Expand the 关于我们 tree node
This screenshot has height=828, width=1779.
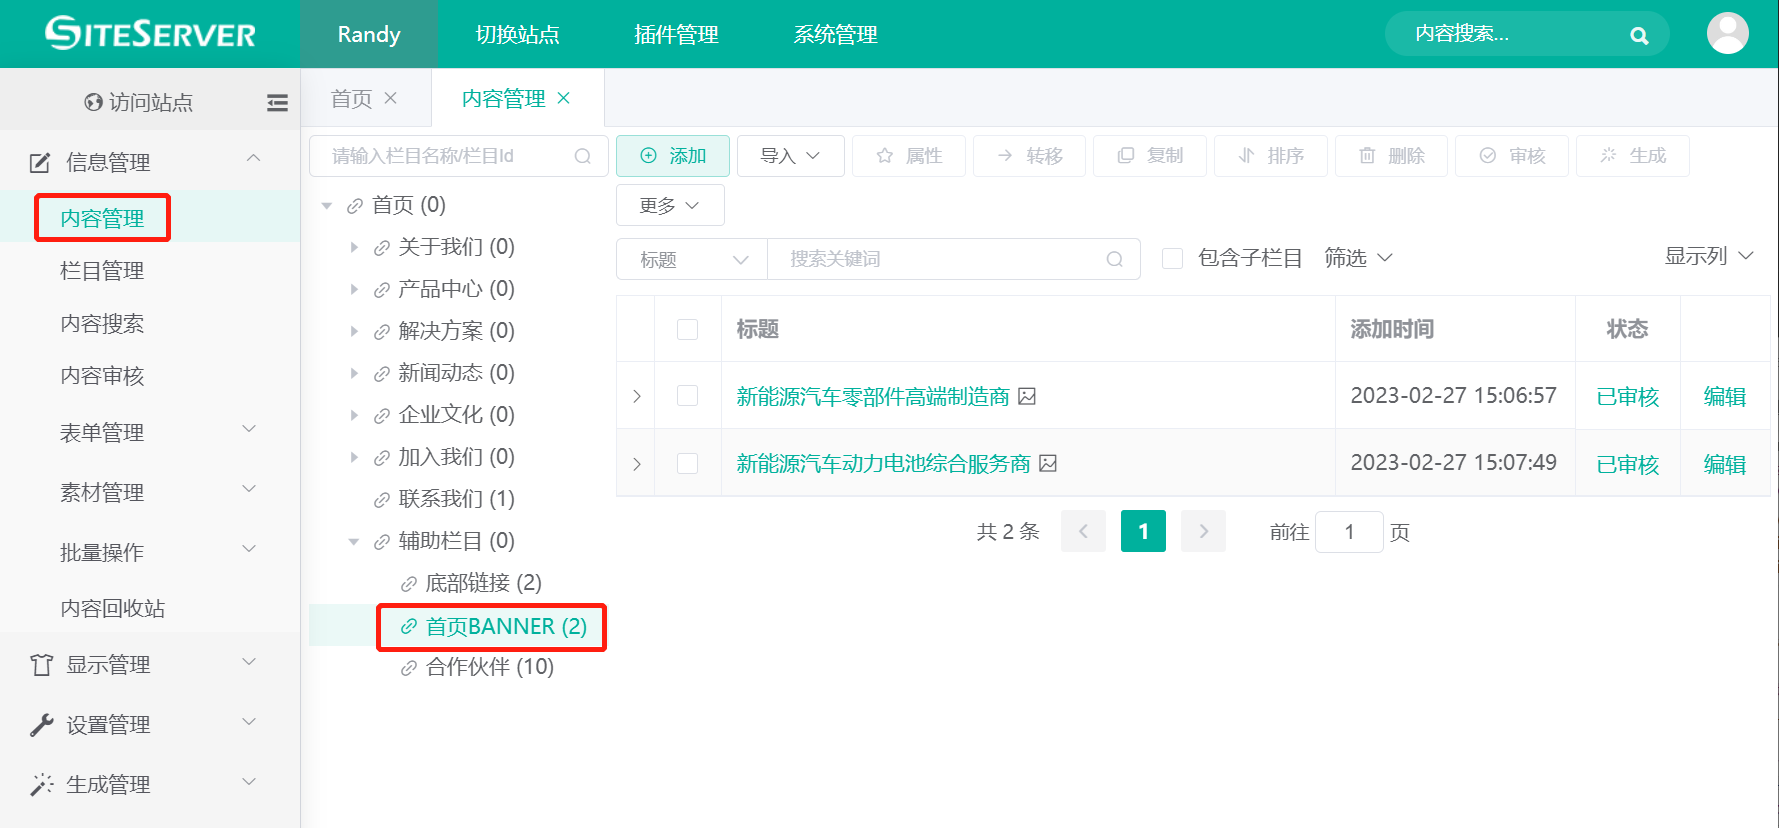click(353, 247)
